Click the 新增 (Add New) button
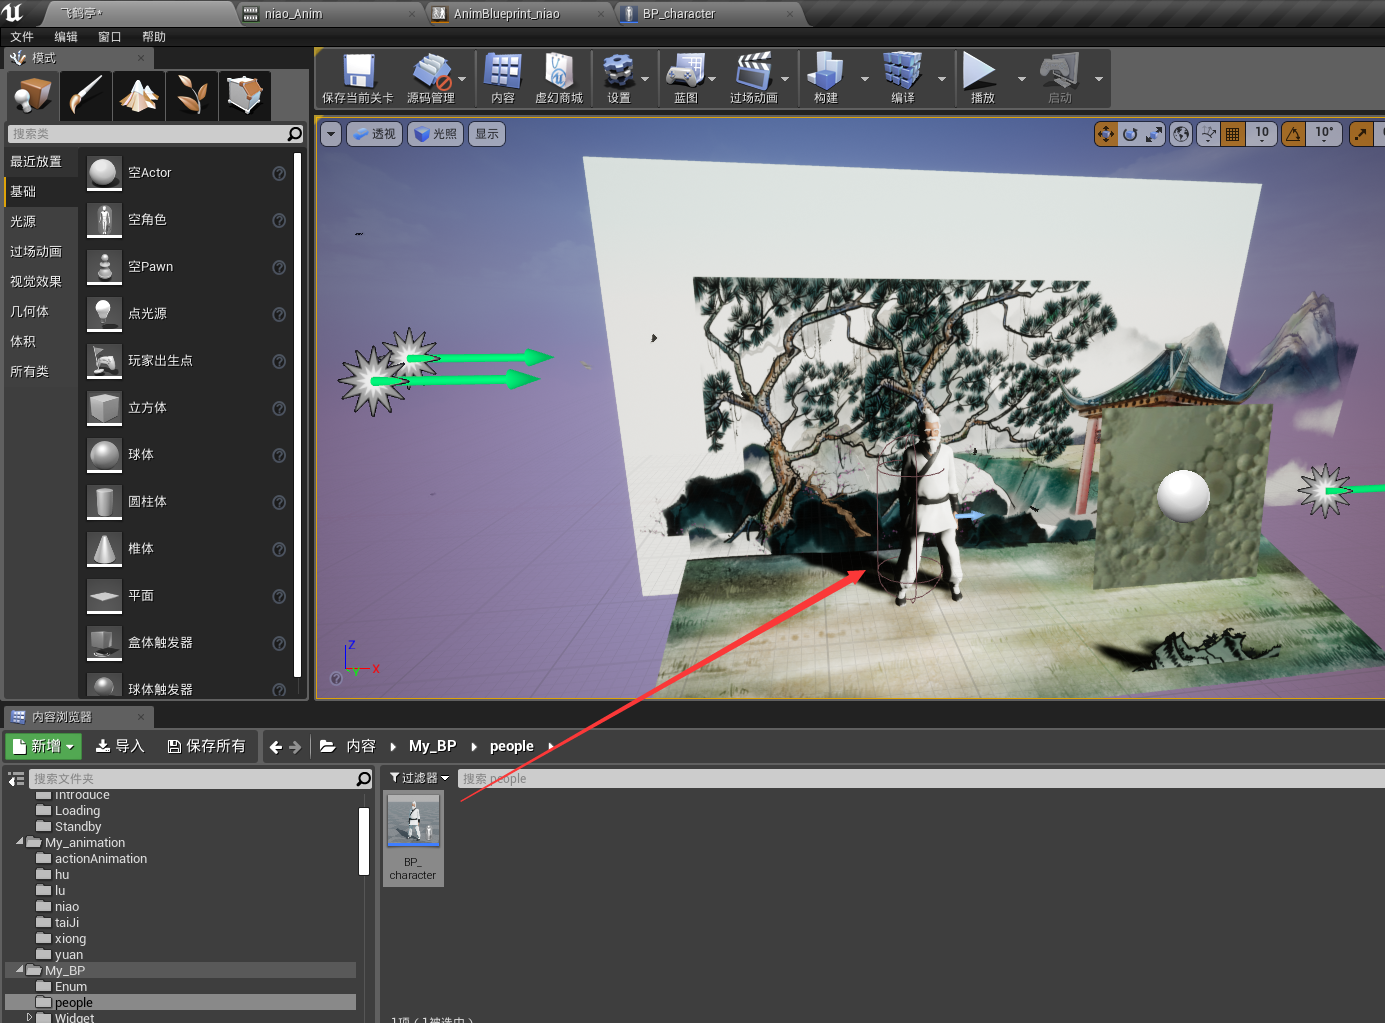The height and width of the screenshot is (1023, 1385). [x=44, y=746]
